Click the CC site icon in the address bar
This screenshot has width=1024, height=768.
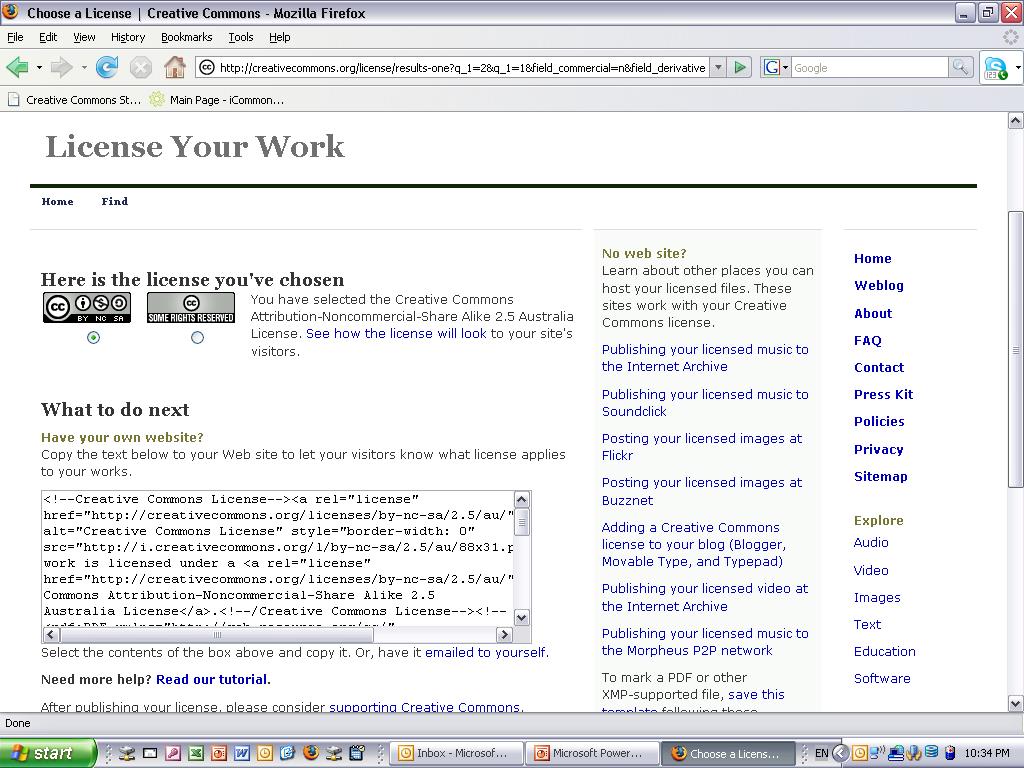tap(206, 67)
